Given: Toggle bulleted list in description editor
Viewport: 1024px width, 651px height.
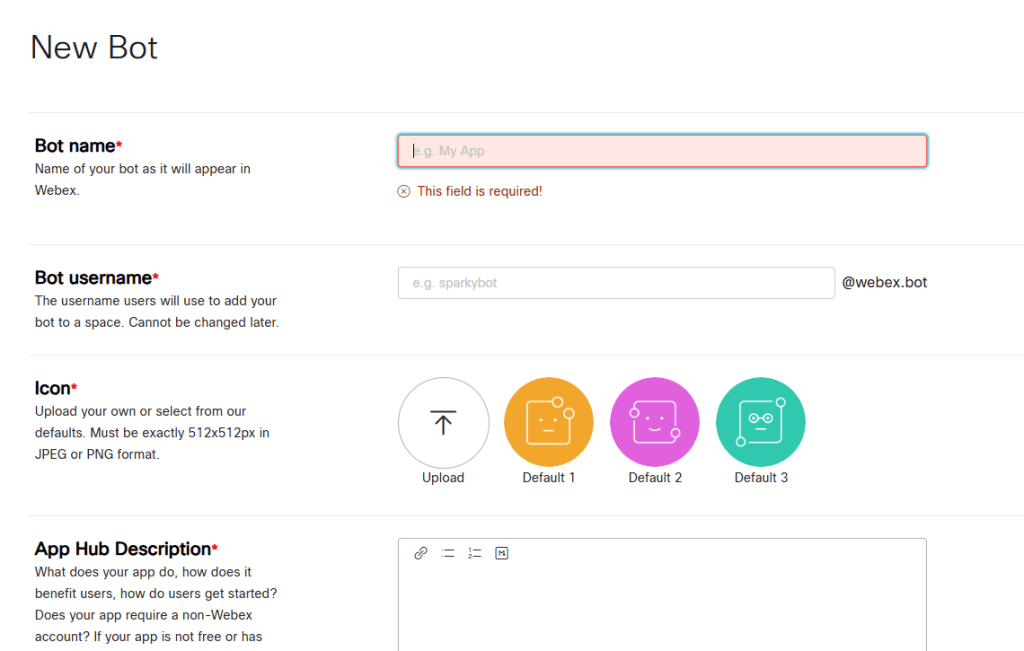Looking at the screenshot, I should point(447,553).
